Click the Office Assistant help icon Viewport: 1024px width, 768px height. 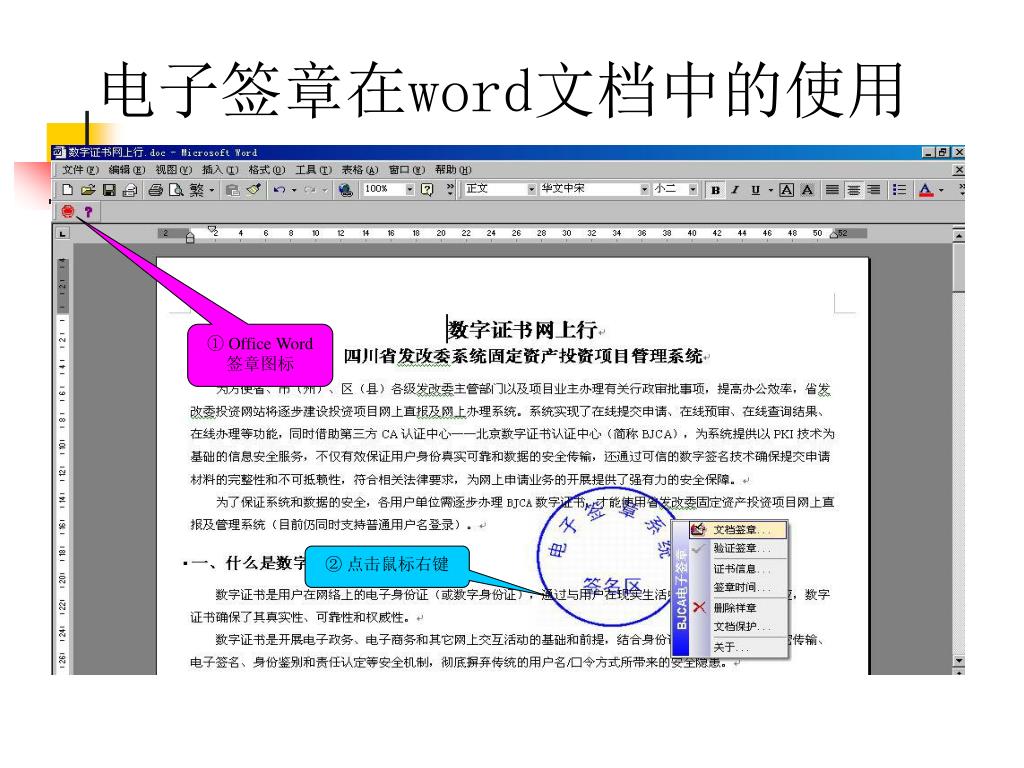tap(427, 190)
